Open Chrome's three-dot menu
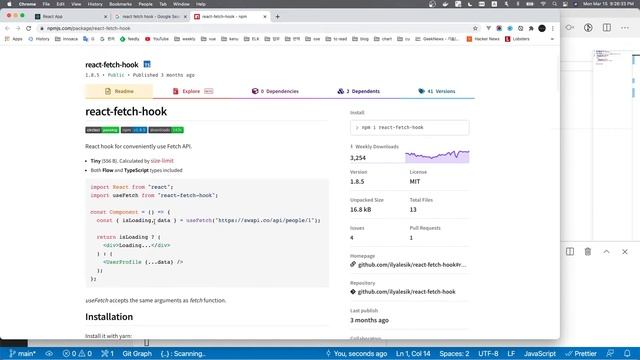640x360 pixels. (x=553, y=28)
